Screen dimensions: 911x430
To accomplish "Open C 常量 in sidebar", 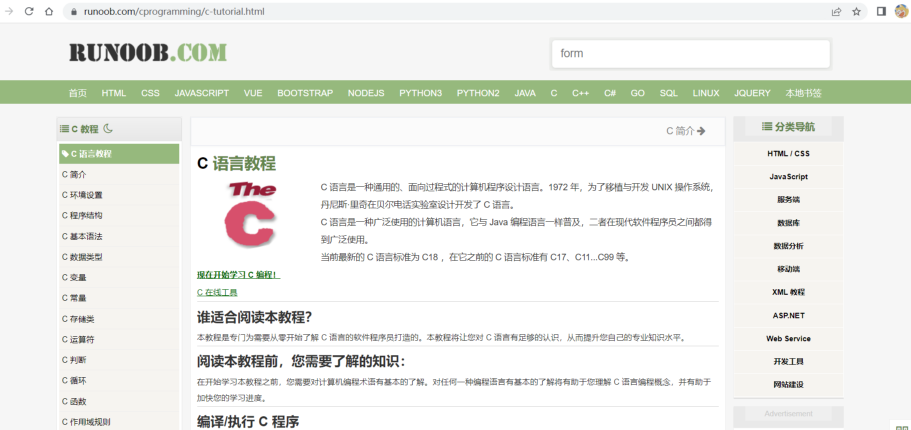I will (x=119, y=298).
